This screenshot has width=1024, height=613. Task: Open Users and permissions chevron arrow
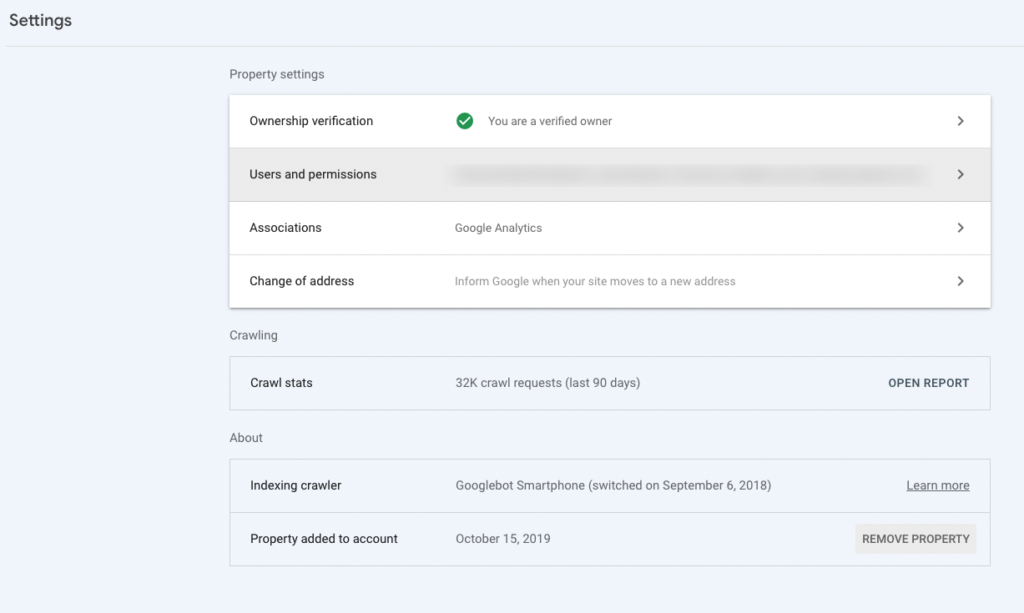point(960,174)
